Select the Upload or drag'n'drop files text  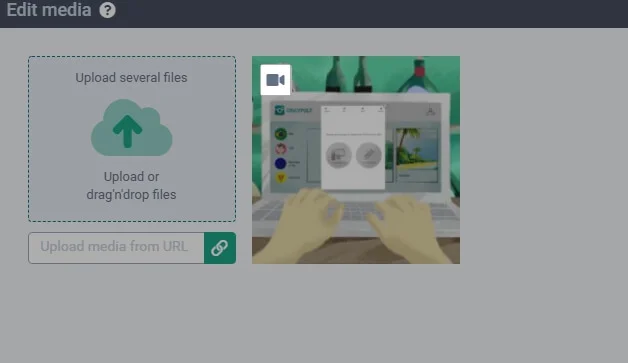131,186
